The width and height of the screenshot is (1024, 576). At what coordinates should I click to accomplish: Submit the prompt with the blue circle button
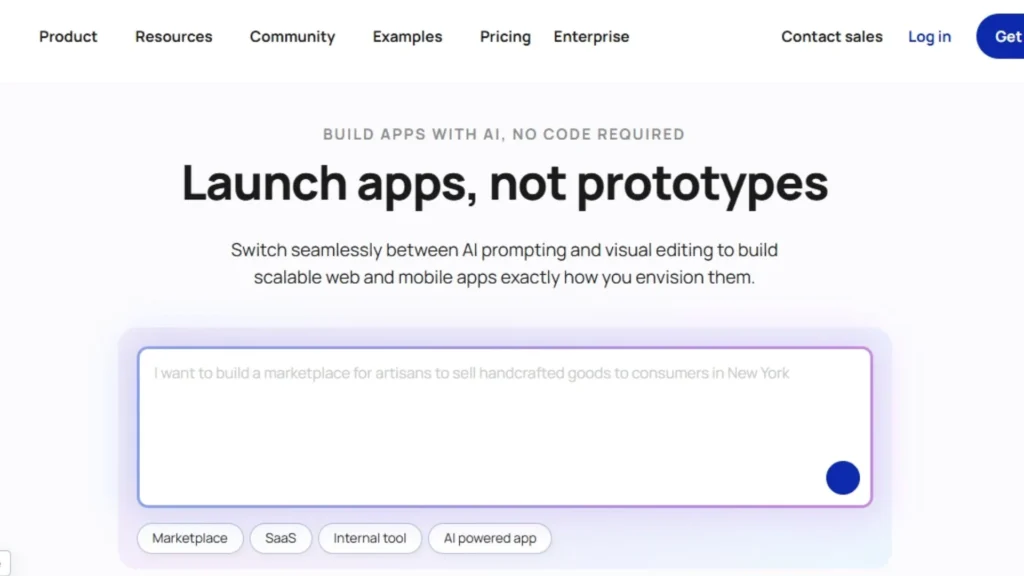point(842,477)
